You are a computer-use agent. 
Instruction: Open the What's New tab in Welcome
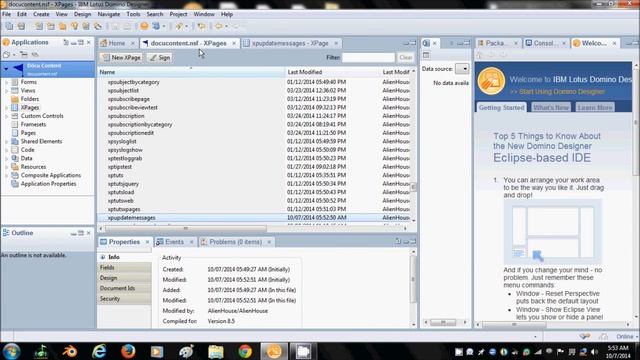pos(551,107)
